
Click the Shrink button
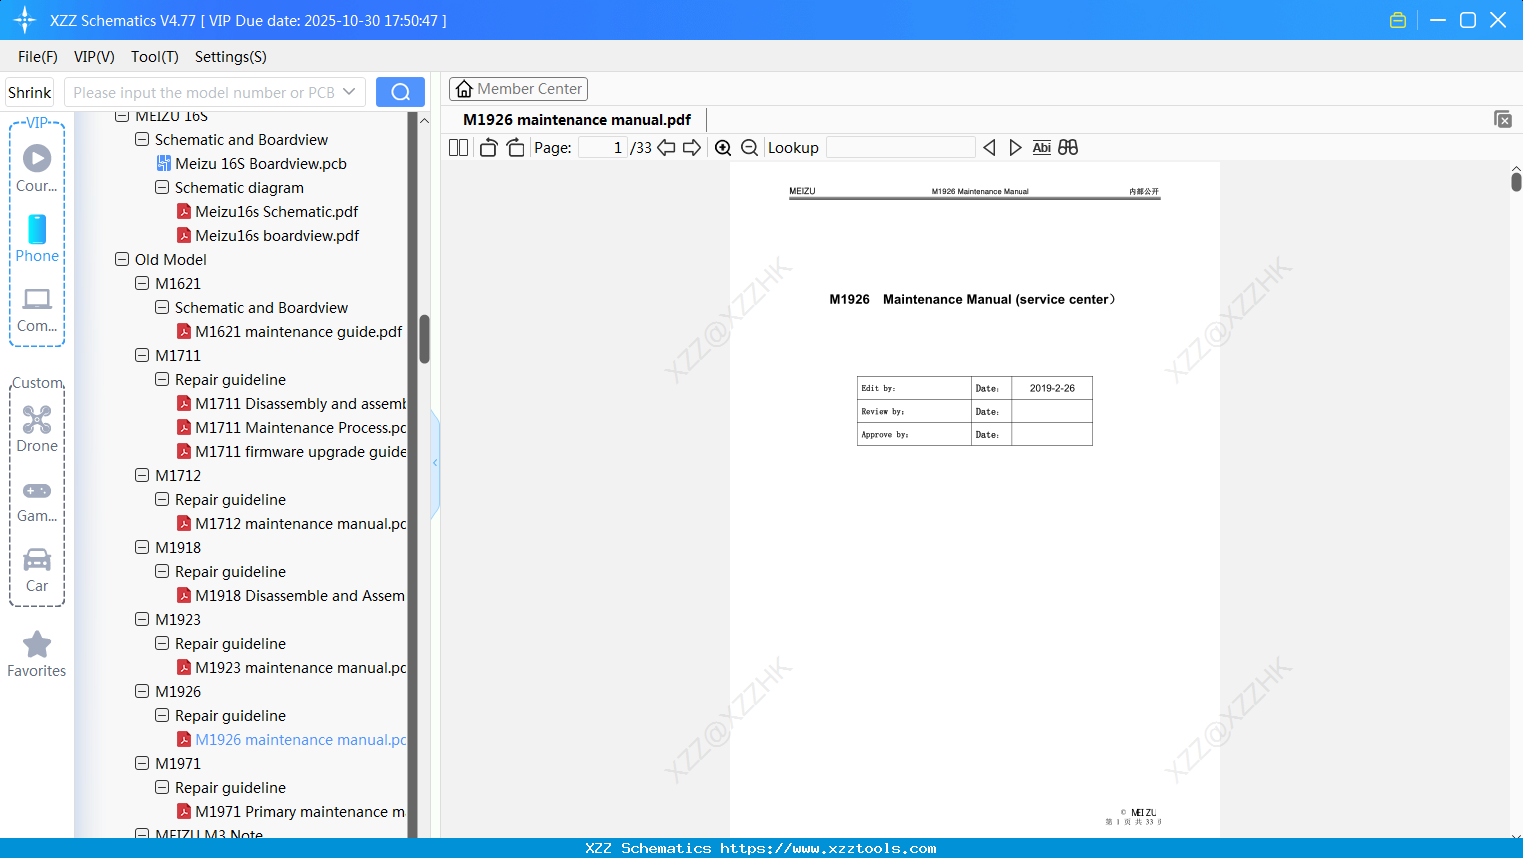click(x=29, y=92)
